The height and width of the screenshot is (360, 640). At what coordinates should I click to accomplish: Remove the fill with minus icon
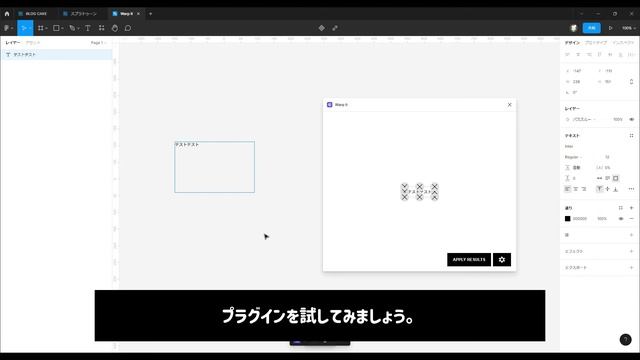(631, 219)
